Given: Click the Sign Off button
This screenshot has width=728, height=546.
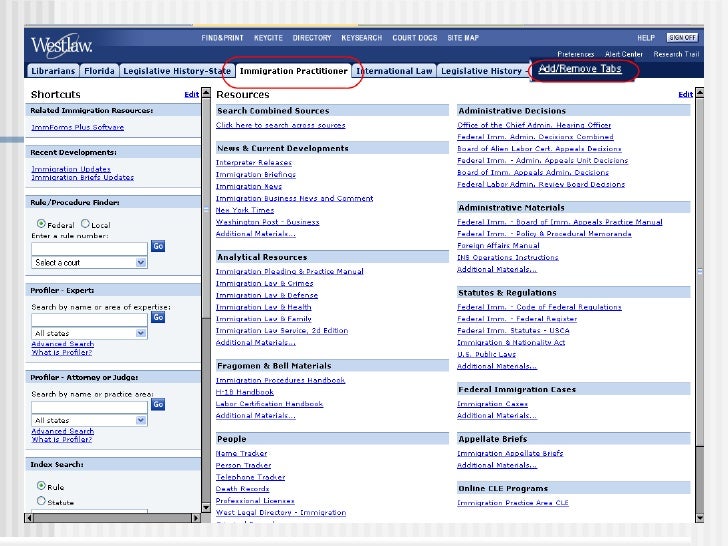Looking at the screenshot, I should click(x=682, y=38).
